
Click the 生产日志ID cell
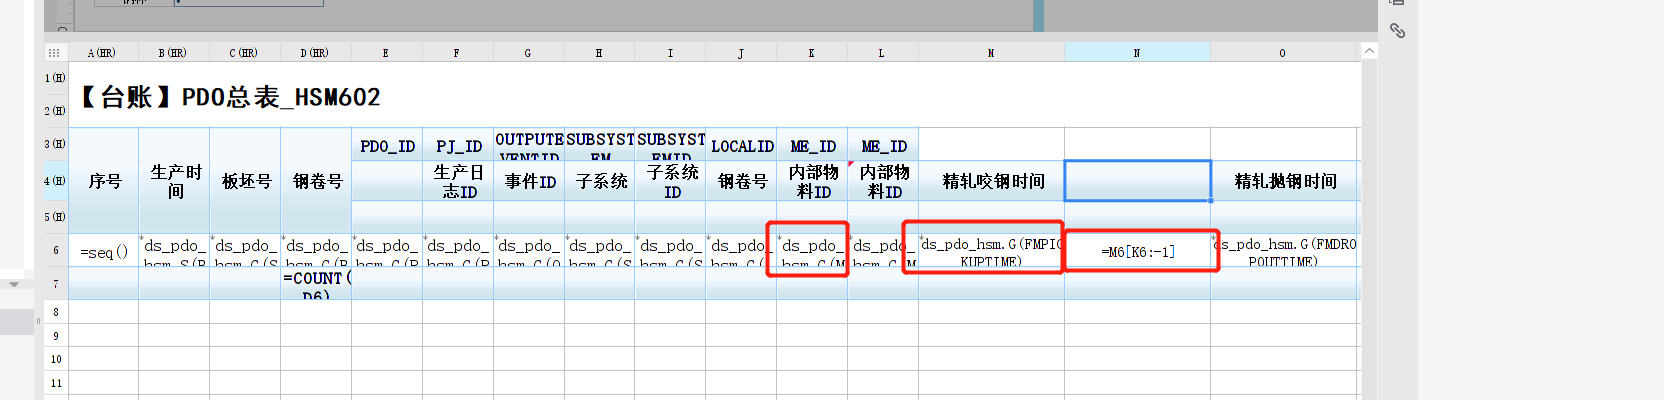pos(458,181)
